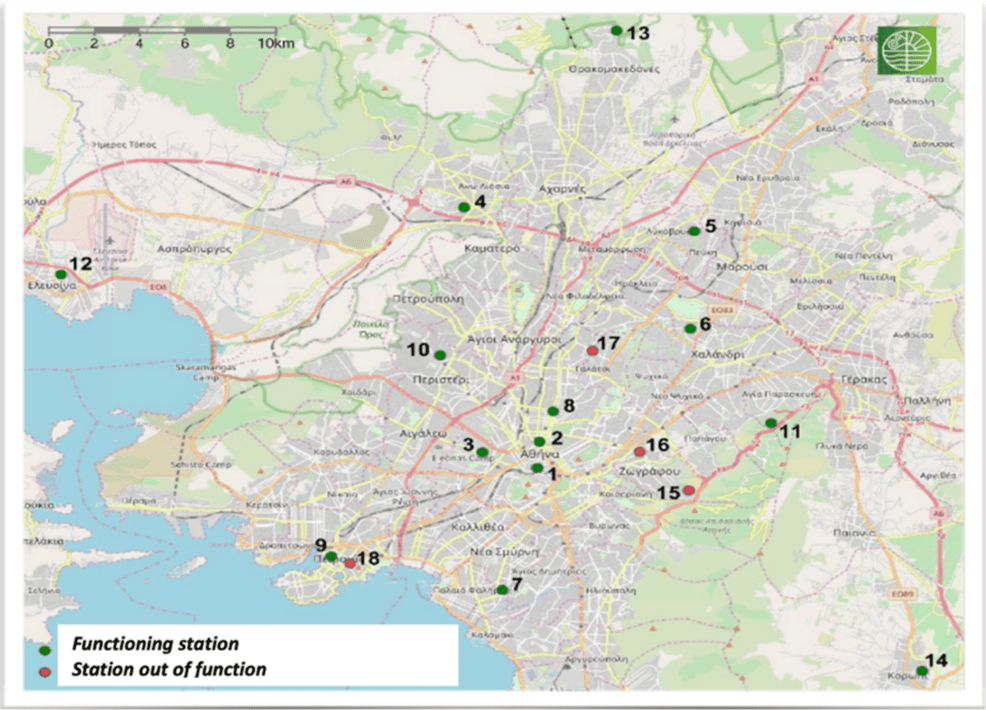This screenshot has height=710, width=986.
Task: Click red station marker 16
Action: [x=639, y=452]
